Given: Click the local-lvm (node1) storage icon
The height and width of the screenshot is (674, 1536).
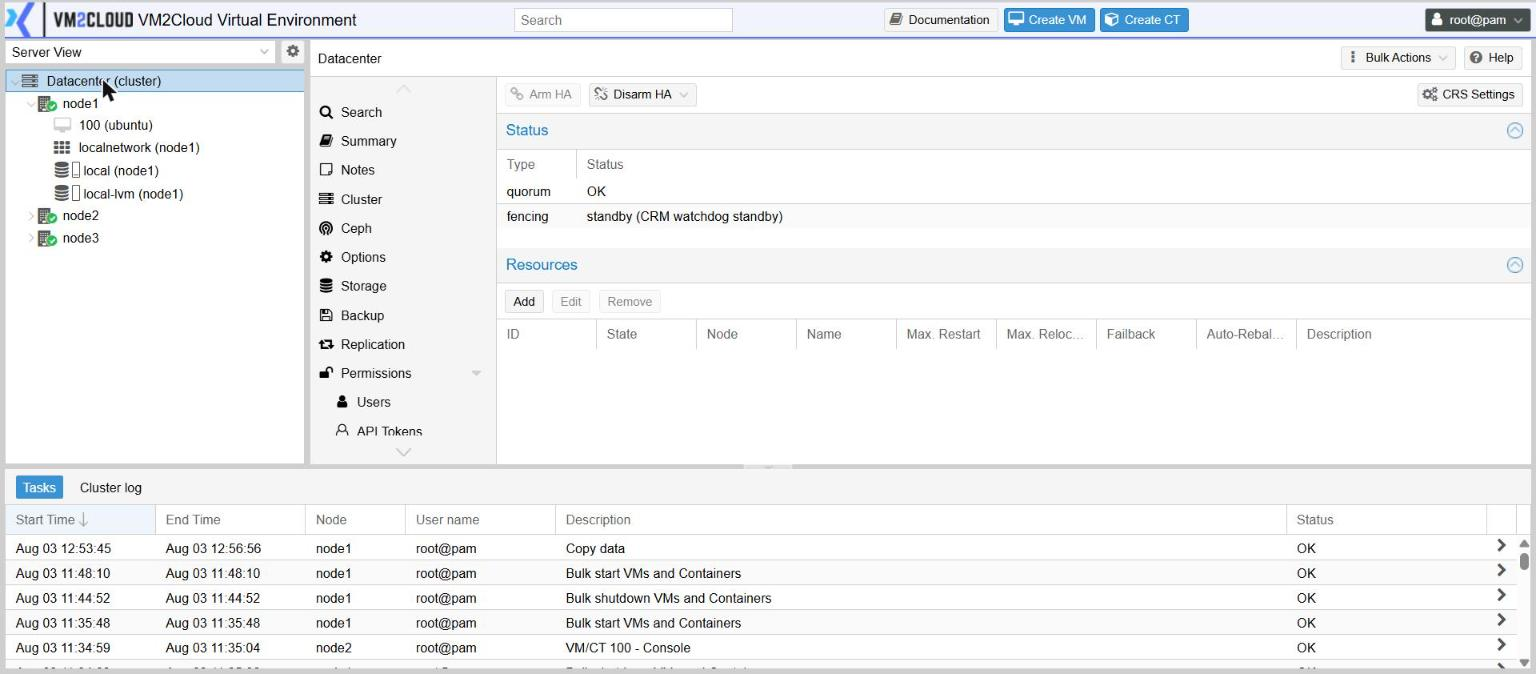Looking at the screenshot, I should [x=62, y=193].
